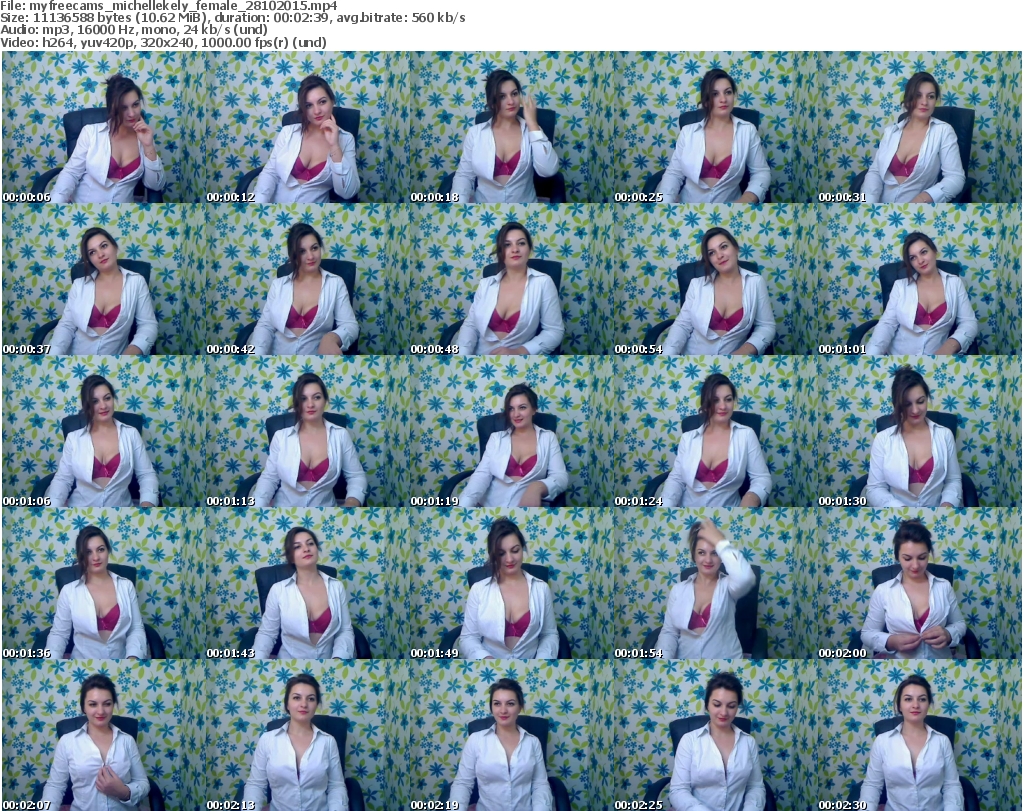Click the frame with timestamp 00:02:19

511,735
